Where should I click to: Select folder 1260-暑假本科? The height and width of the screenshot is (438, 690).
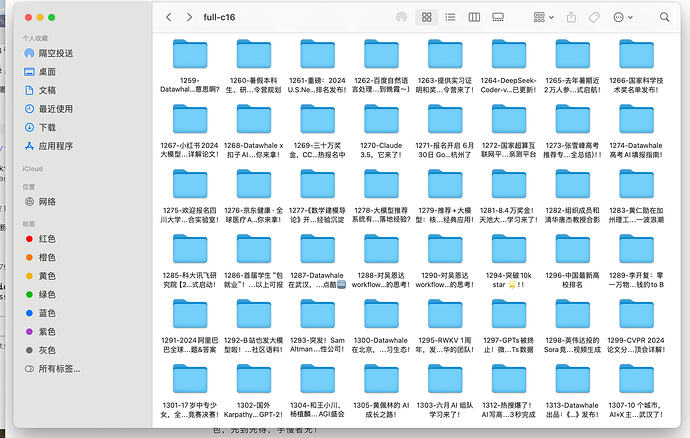coord(253,54)
